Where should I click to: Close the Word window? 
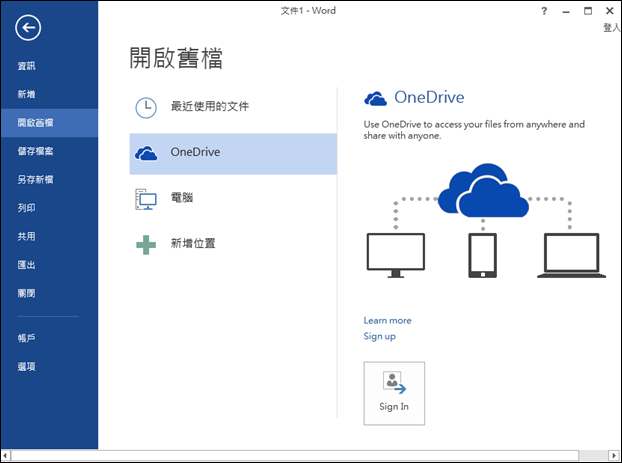click(x=610, y=11)
